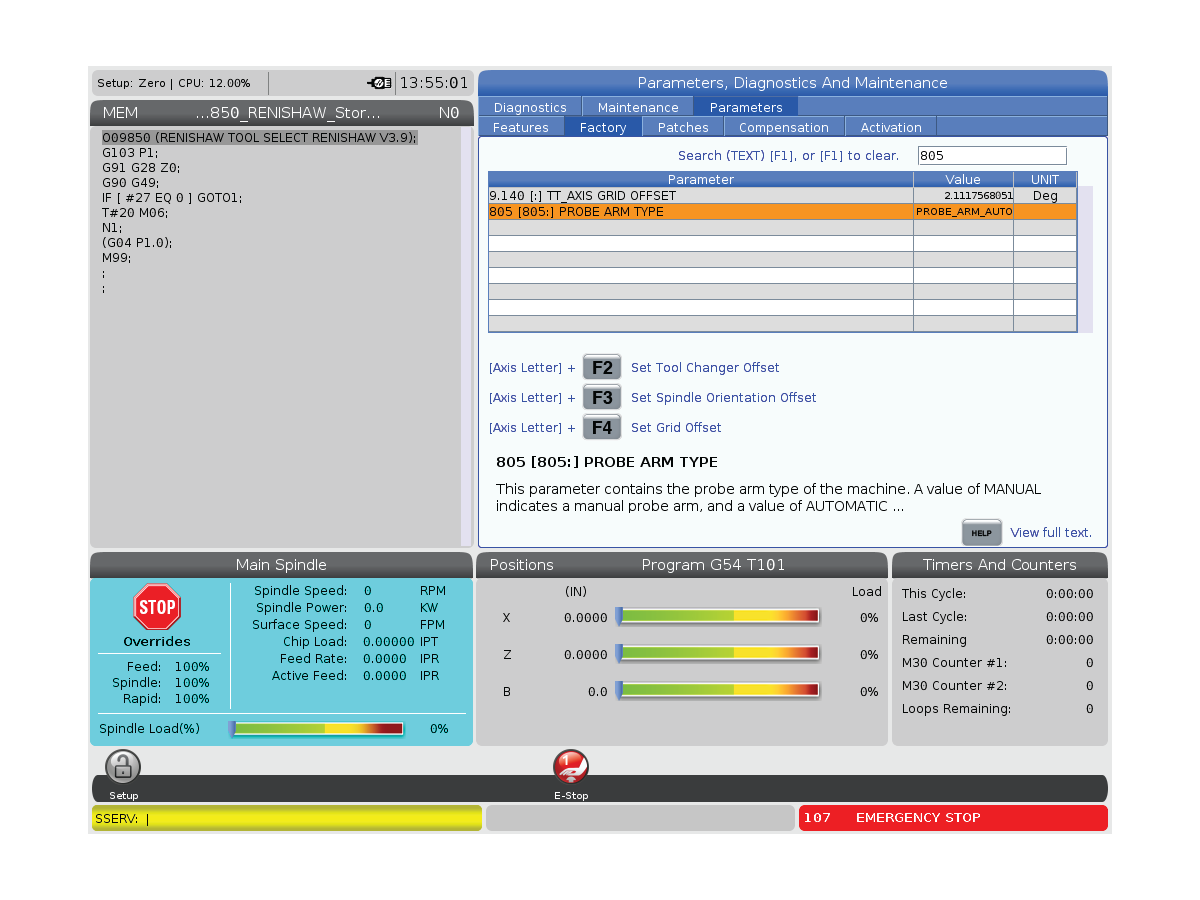Click the Setup lock icon

123,767
